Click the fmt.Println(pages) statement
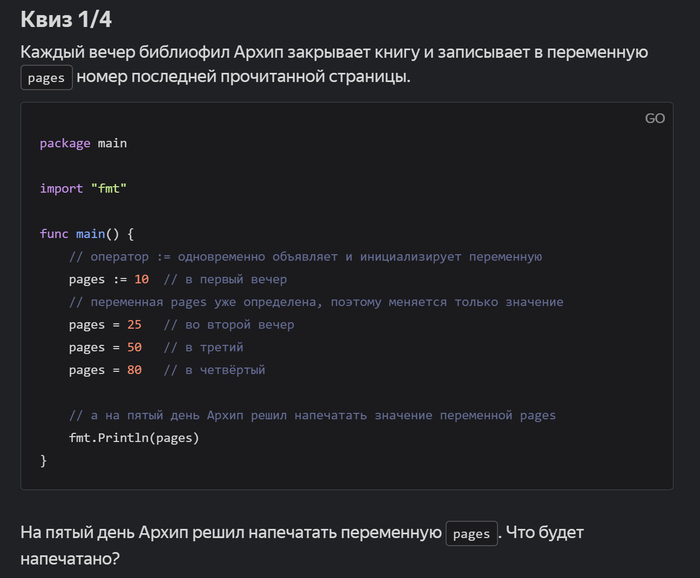Image resolution: width=700 pixels, height=578 pixels. coord(134,438)
